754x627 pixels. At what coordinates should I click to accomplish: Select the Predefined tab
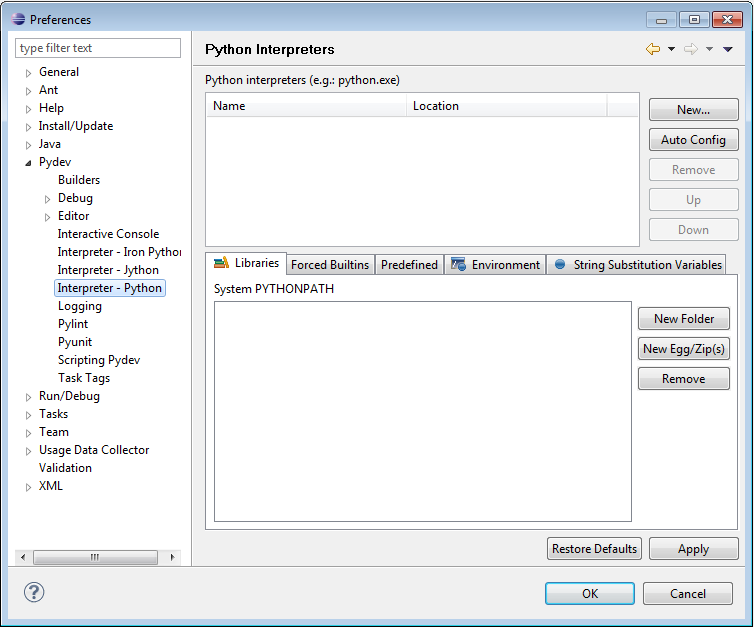409,265
